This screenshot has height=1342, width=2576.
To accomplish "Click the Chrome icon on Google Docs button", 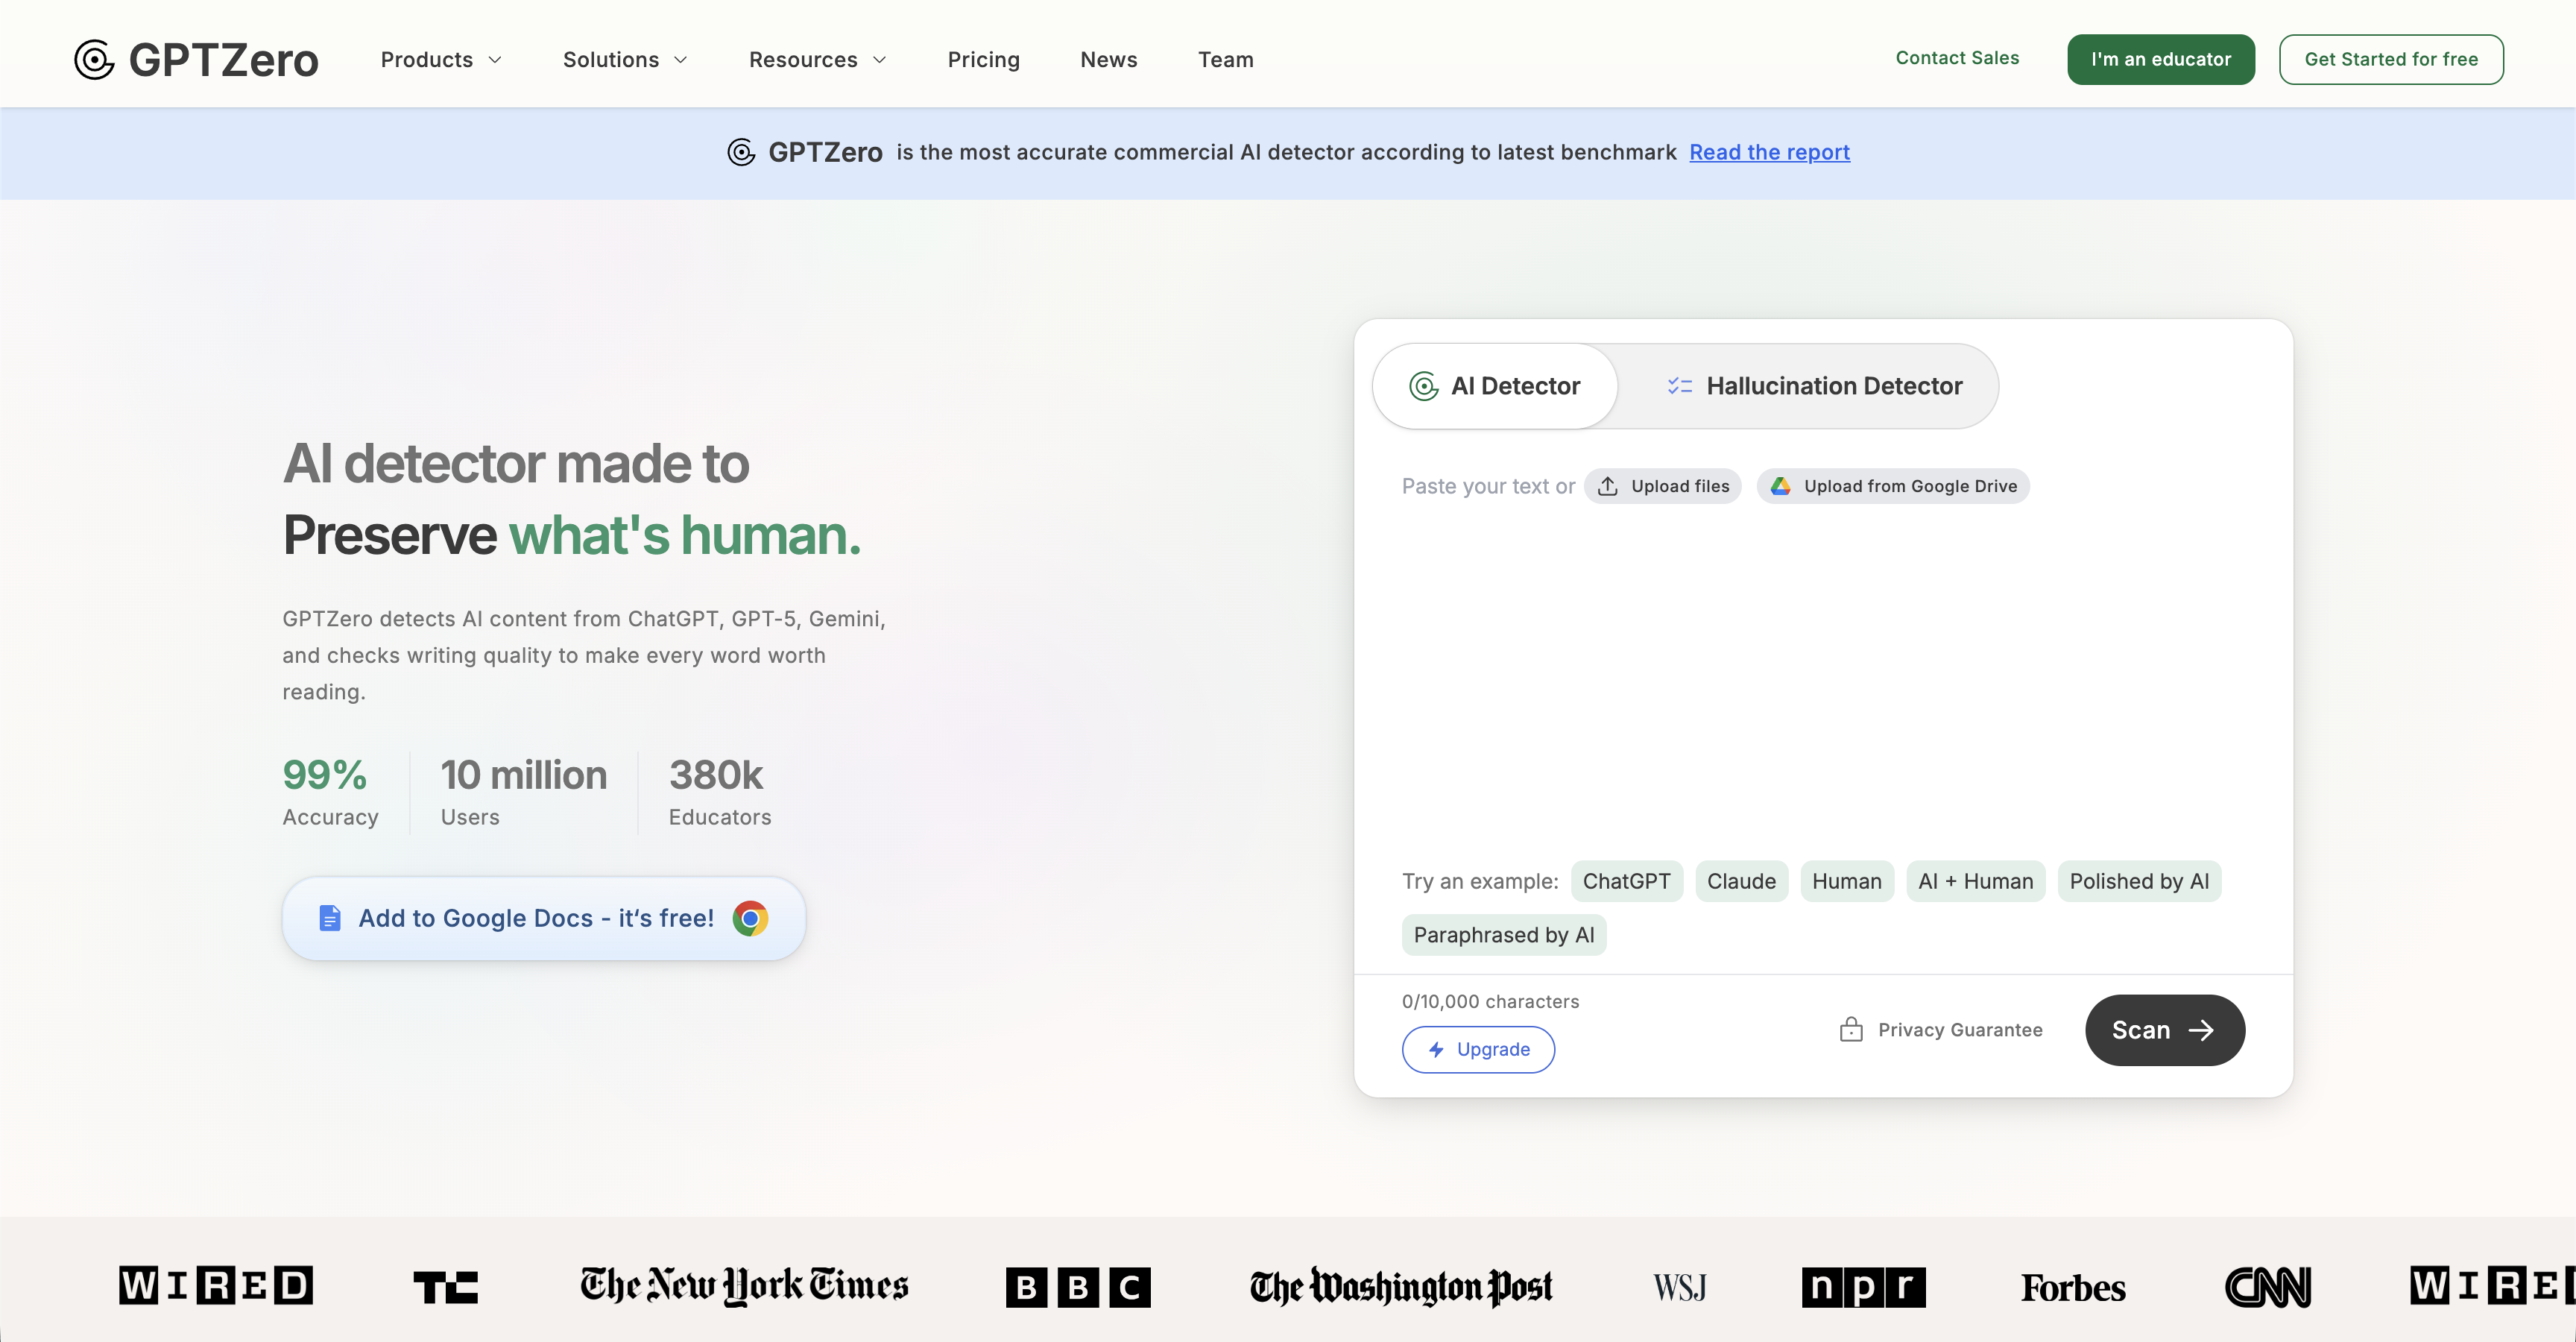I will (750, 918).
